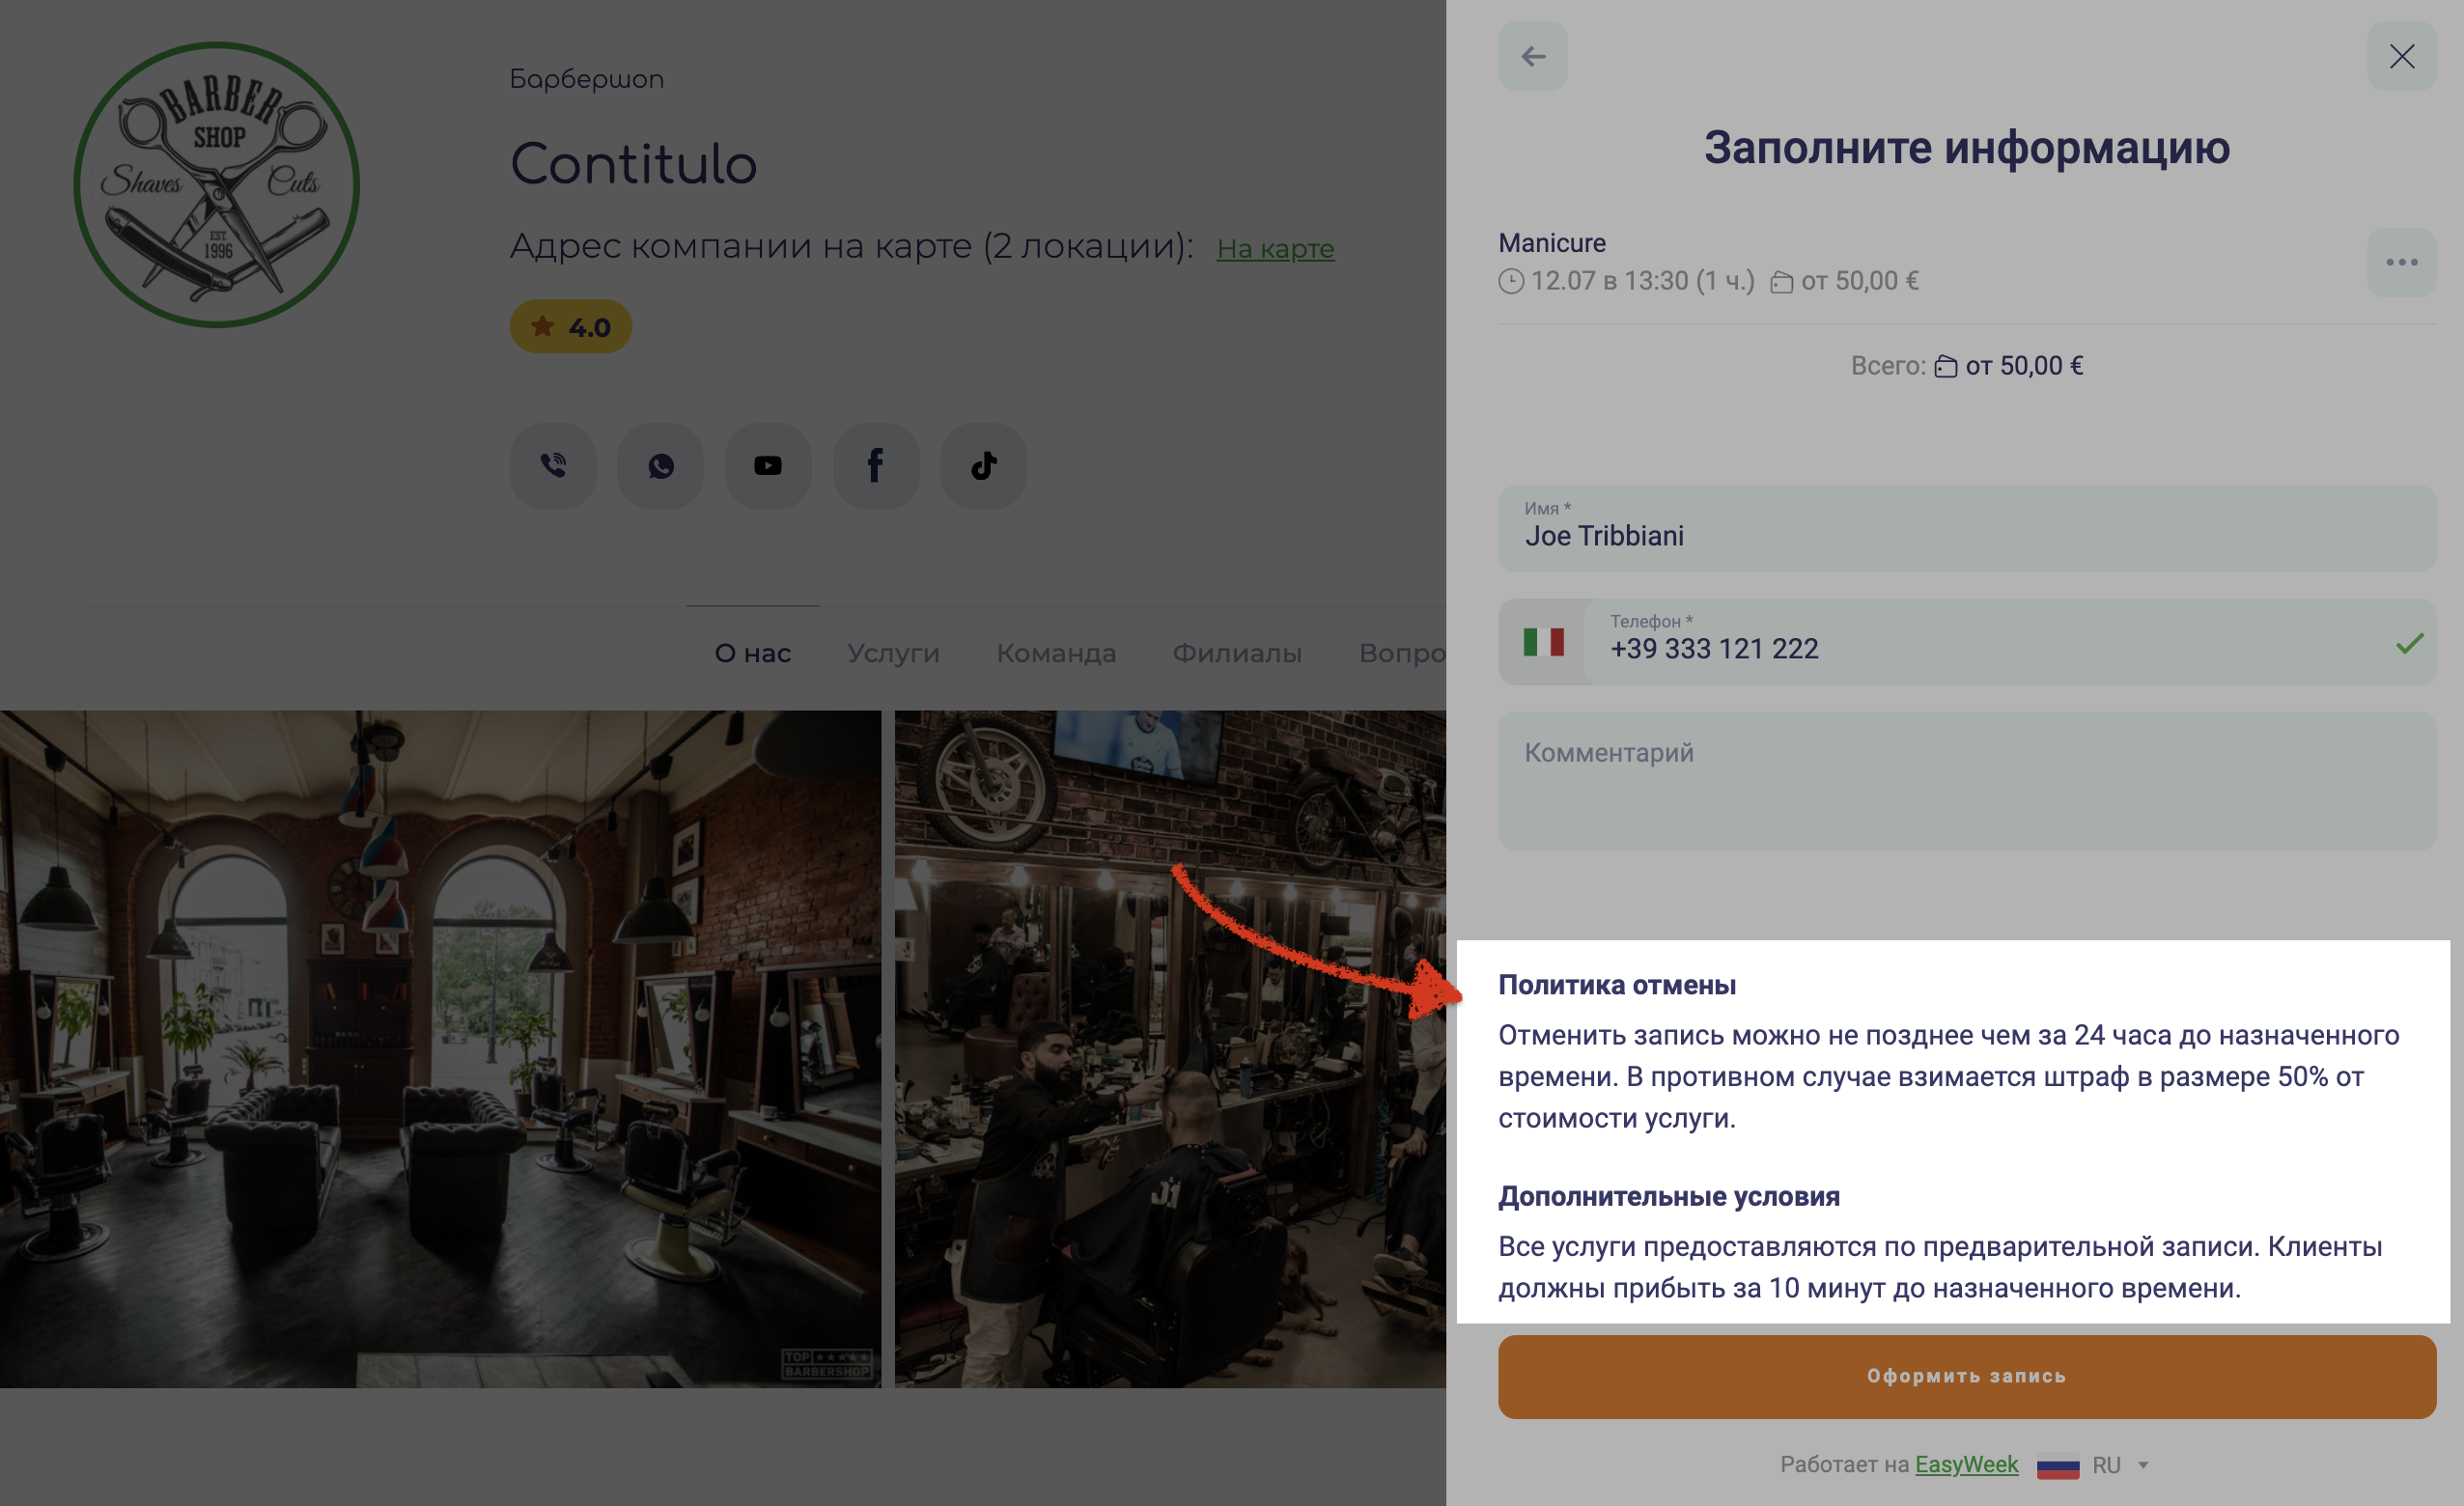
Task: Open the На карте link
Action: [x=1275, y=248]
